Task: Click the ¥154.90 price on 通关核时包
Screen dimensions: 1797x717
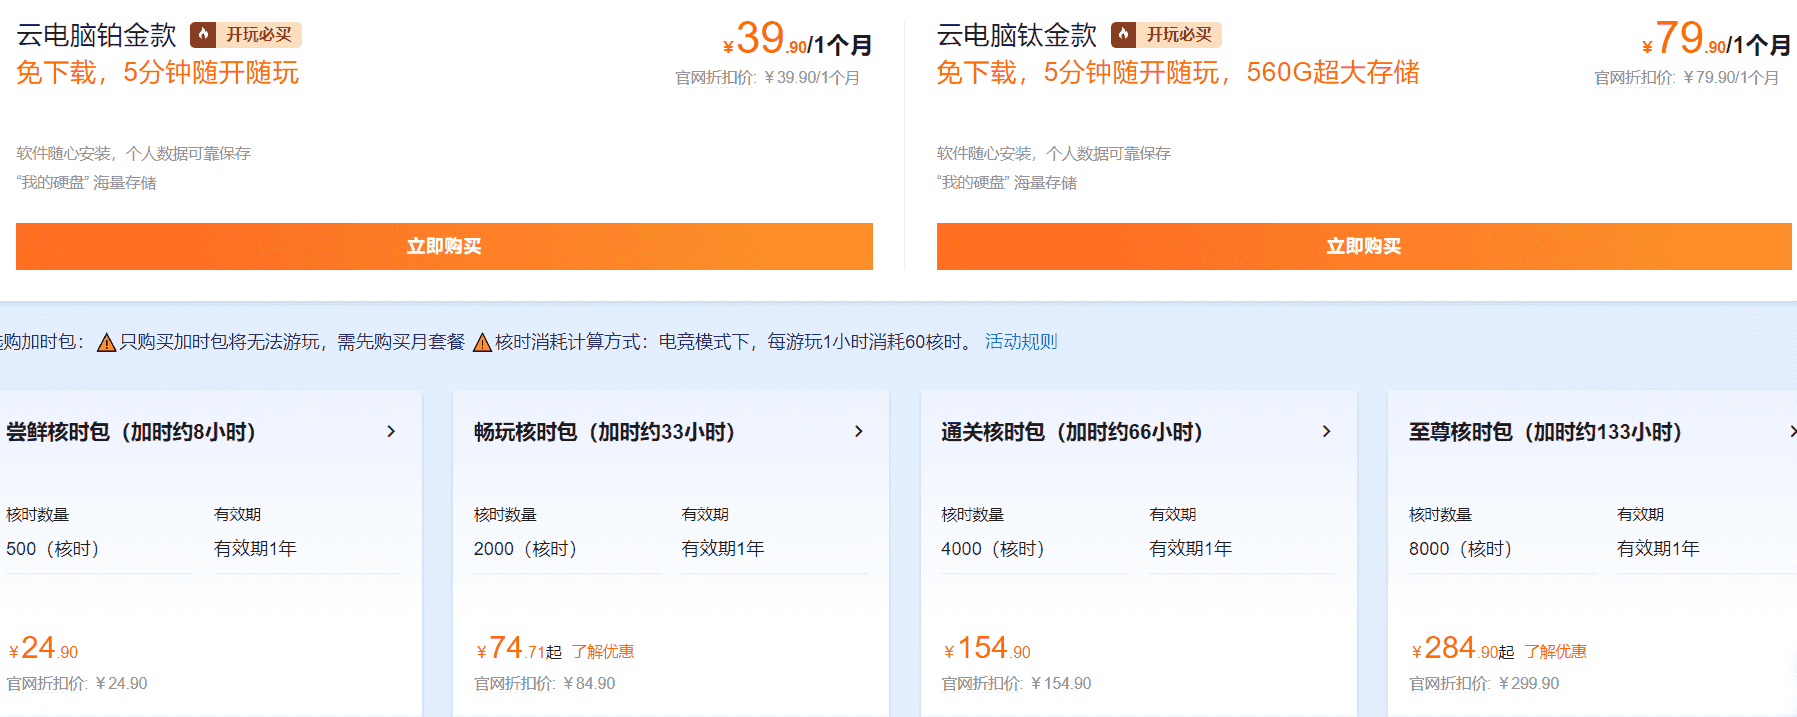Action: pyautogui.click(x=987, y=649)
